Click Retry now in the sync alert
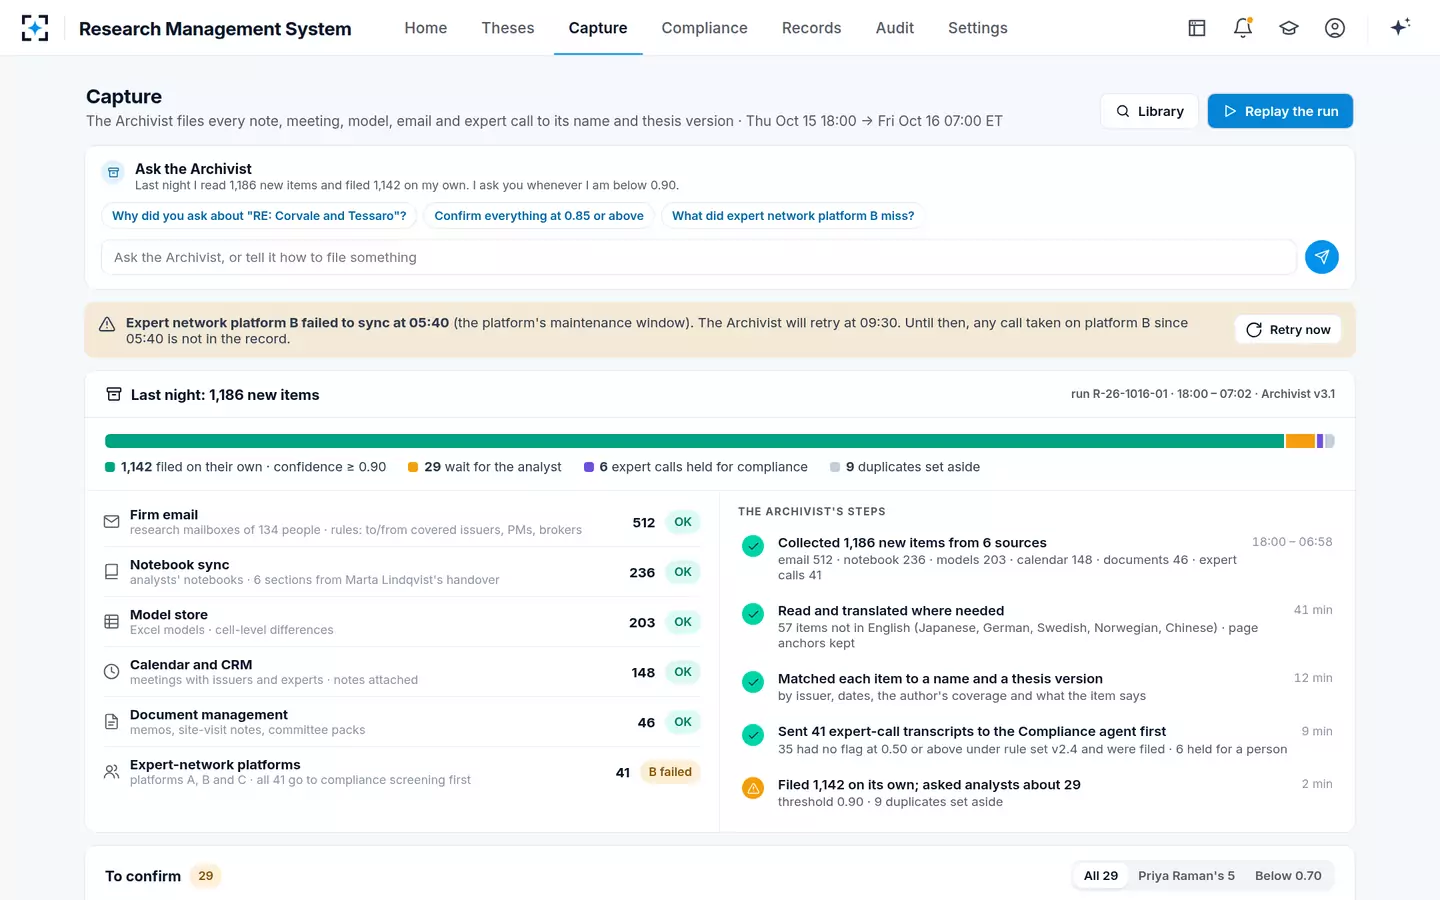This screenshot has height=900, width=1440. (x=1288, y=330)
